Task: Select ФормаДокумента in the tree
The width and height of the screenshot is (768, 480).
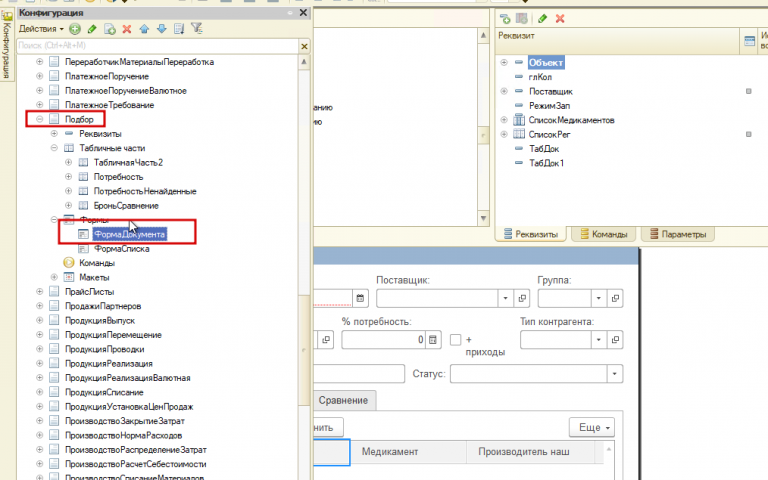Action: [x=130, y=235]
